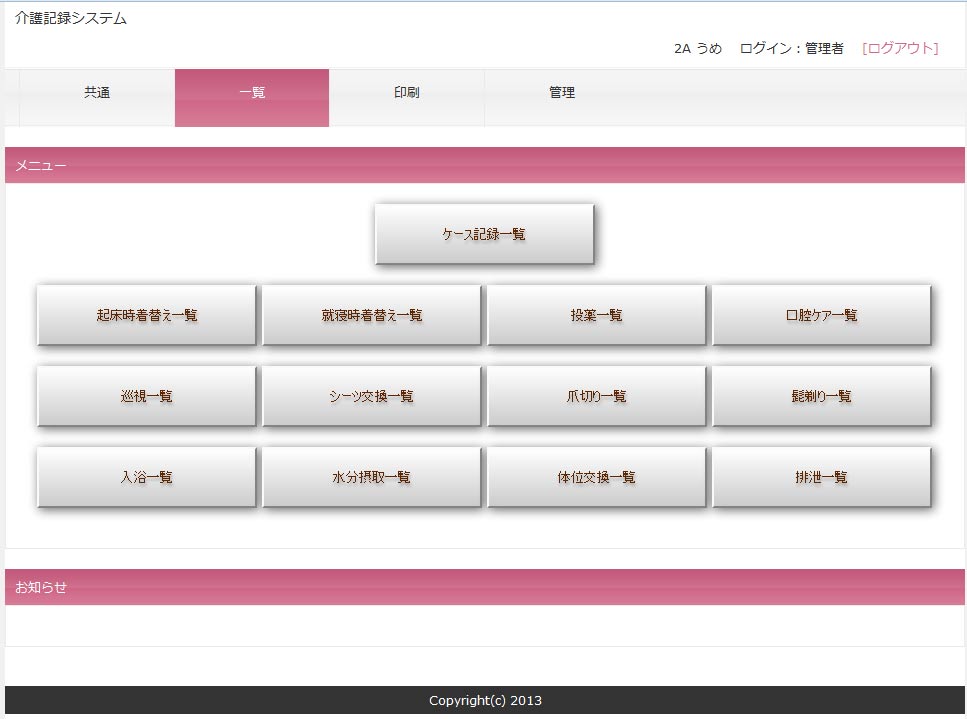The image size is (967, 719).
Task: Click シーツ交換一覧 button
Action: 372,396
